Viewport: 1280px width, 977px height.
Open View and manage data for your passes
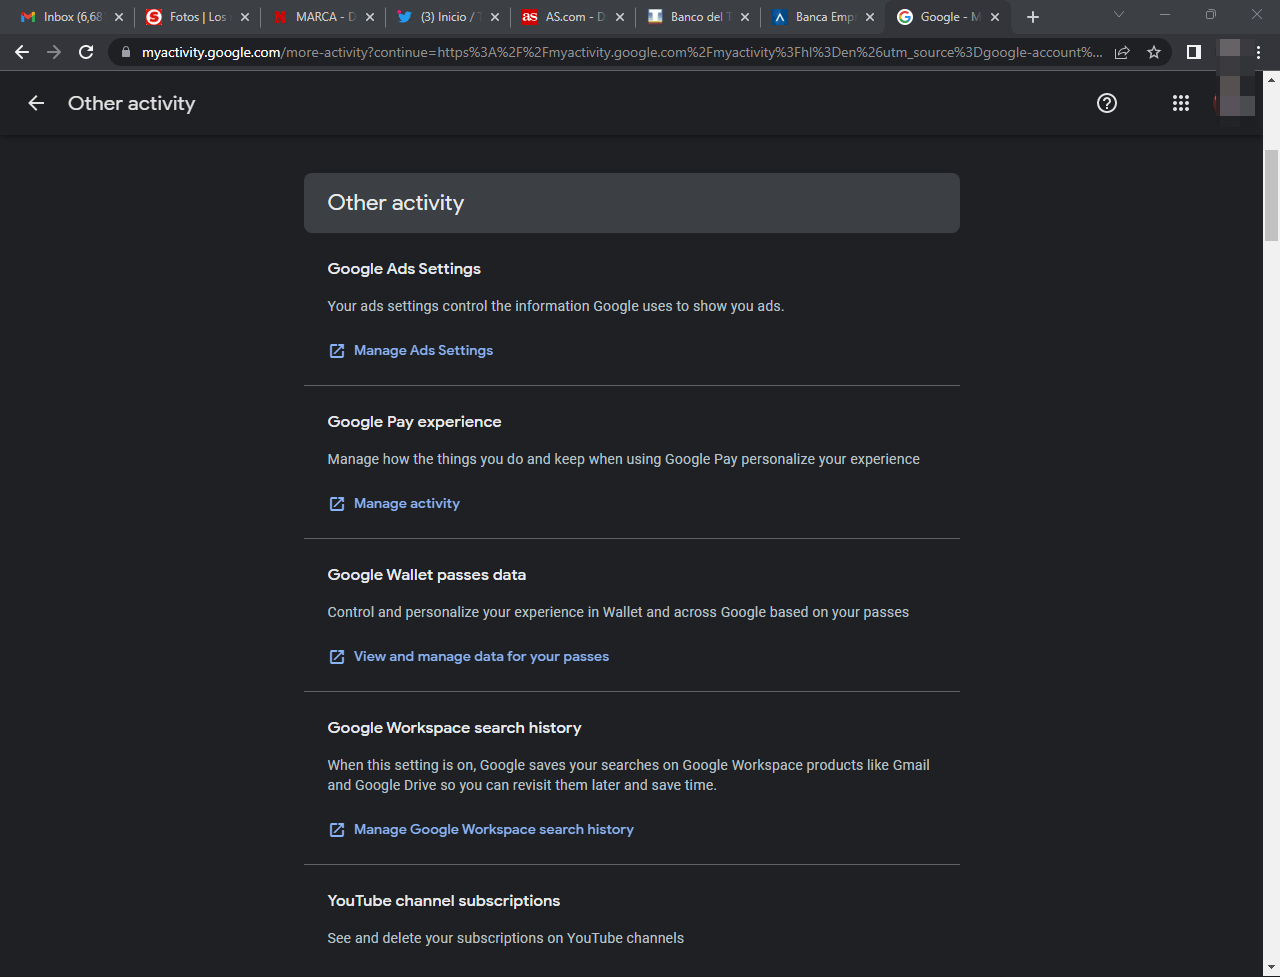(x=481, y=656)
